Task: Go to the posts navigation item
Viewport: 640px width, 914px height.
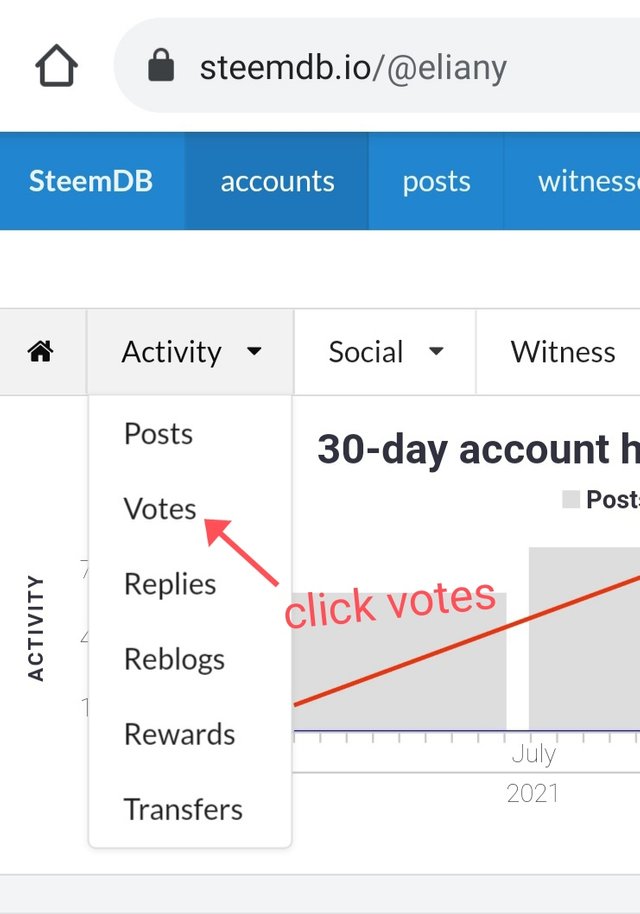Action: point(436,181)
